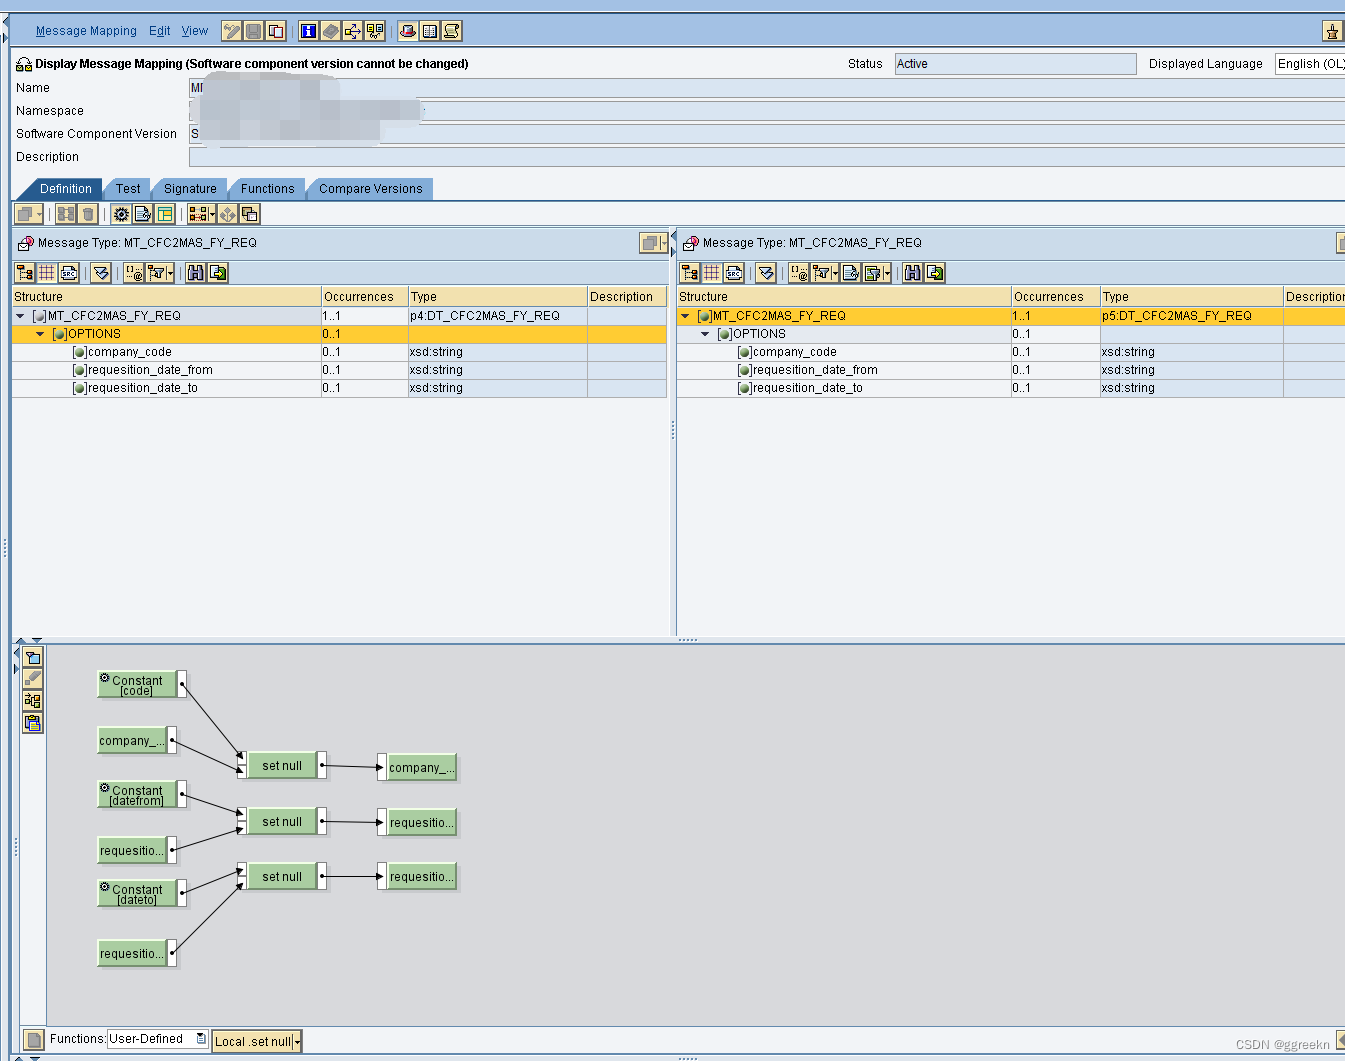Viewport: 1345px width, 1061px height.
Task: Select source company_code row
Action: (x=339, y=352)
